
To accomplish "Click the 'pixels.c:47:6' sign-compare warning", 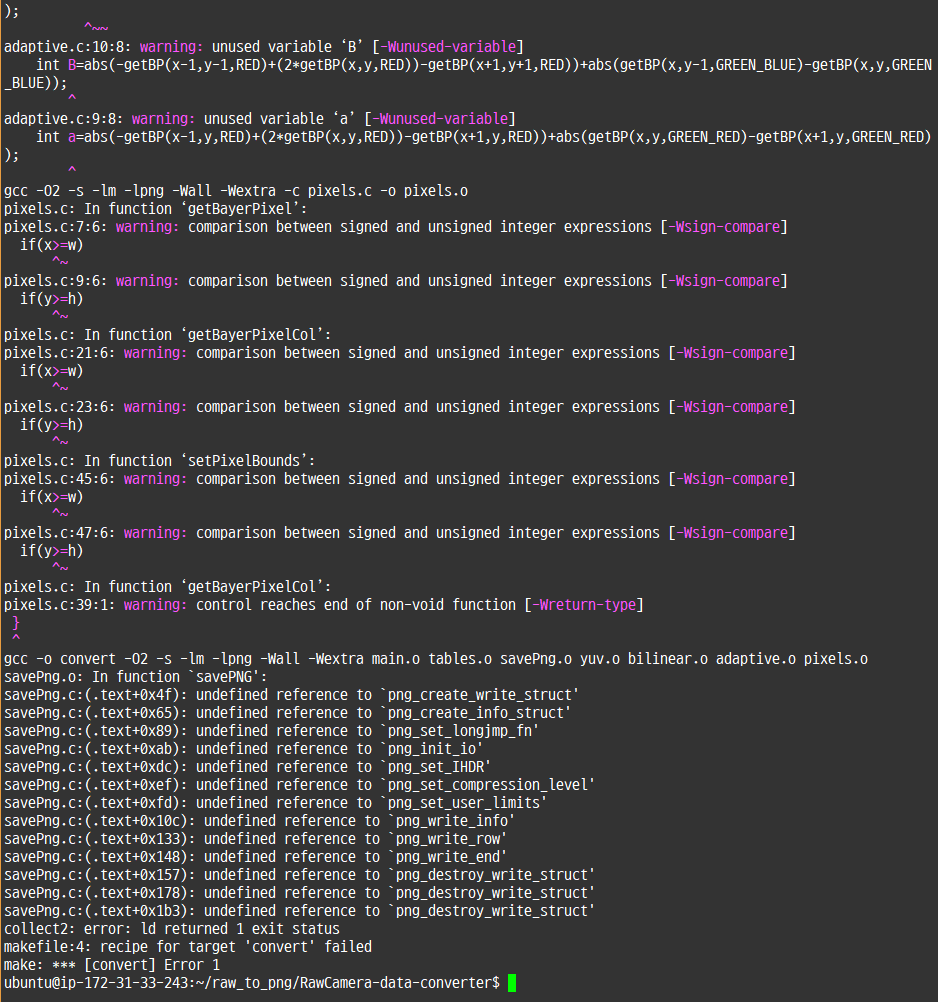I will 399,533.
